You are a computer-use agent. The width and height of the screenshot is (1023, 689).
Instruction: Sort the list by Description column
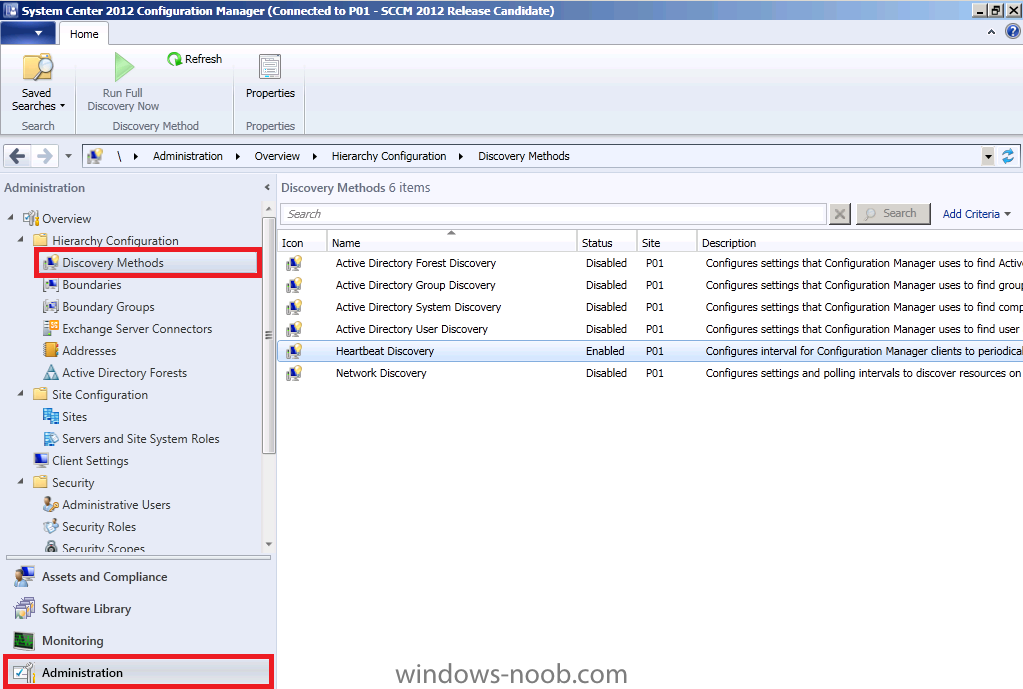point(860,242)
